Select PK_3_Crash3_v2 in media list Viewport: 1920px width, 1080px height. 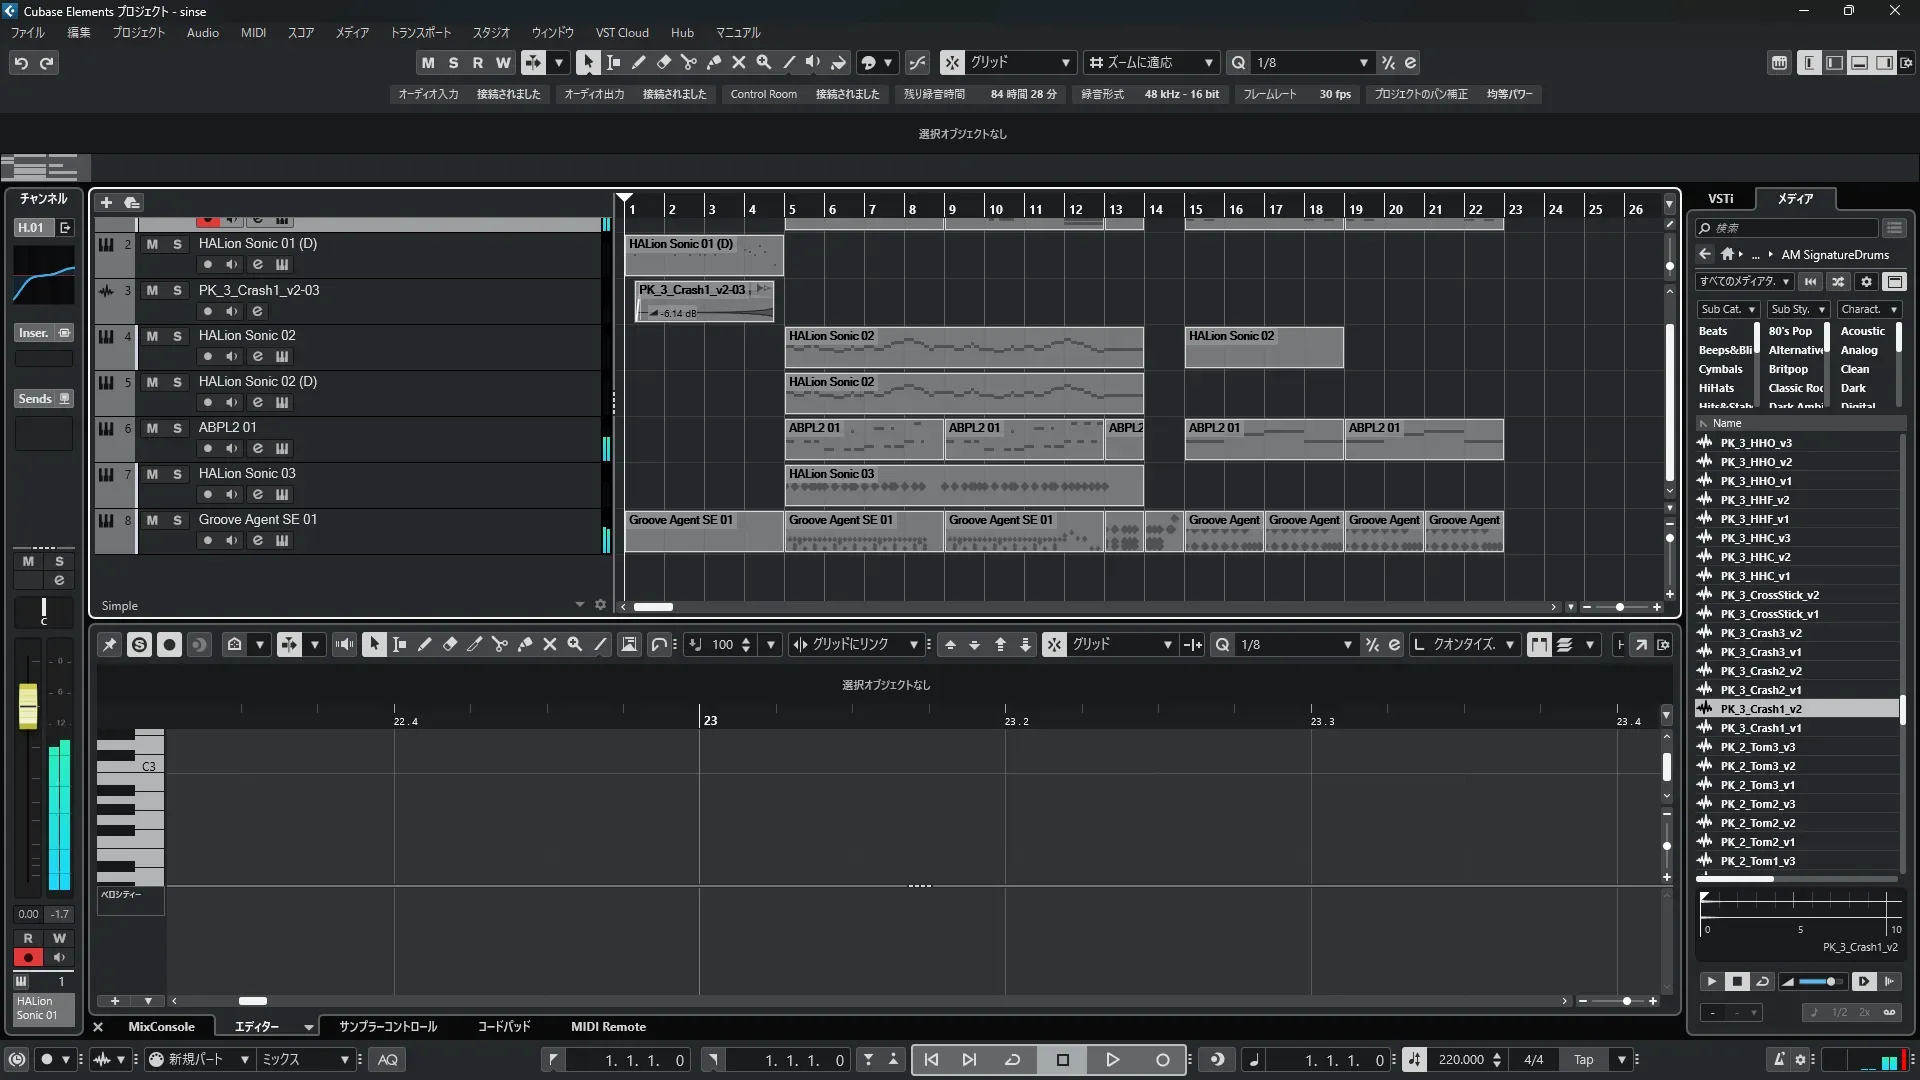pyautogui.click(x=1760, y=633)
